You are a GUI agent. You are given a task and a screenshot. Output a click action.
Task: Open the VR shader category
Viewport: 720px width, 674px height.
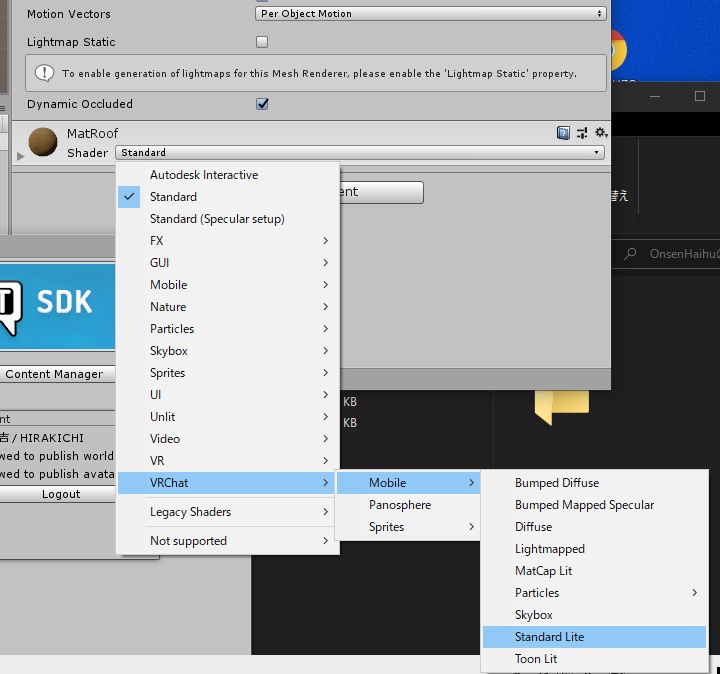point(228,461)
